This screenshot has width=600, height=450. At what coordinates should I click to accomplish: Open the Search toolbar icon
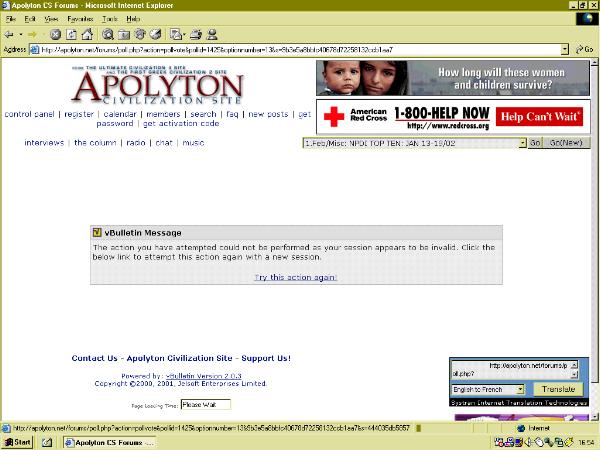pos(108,35)
